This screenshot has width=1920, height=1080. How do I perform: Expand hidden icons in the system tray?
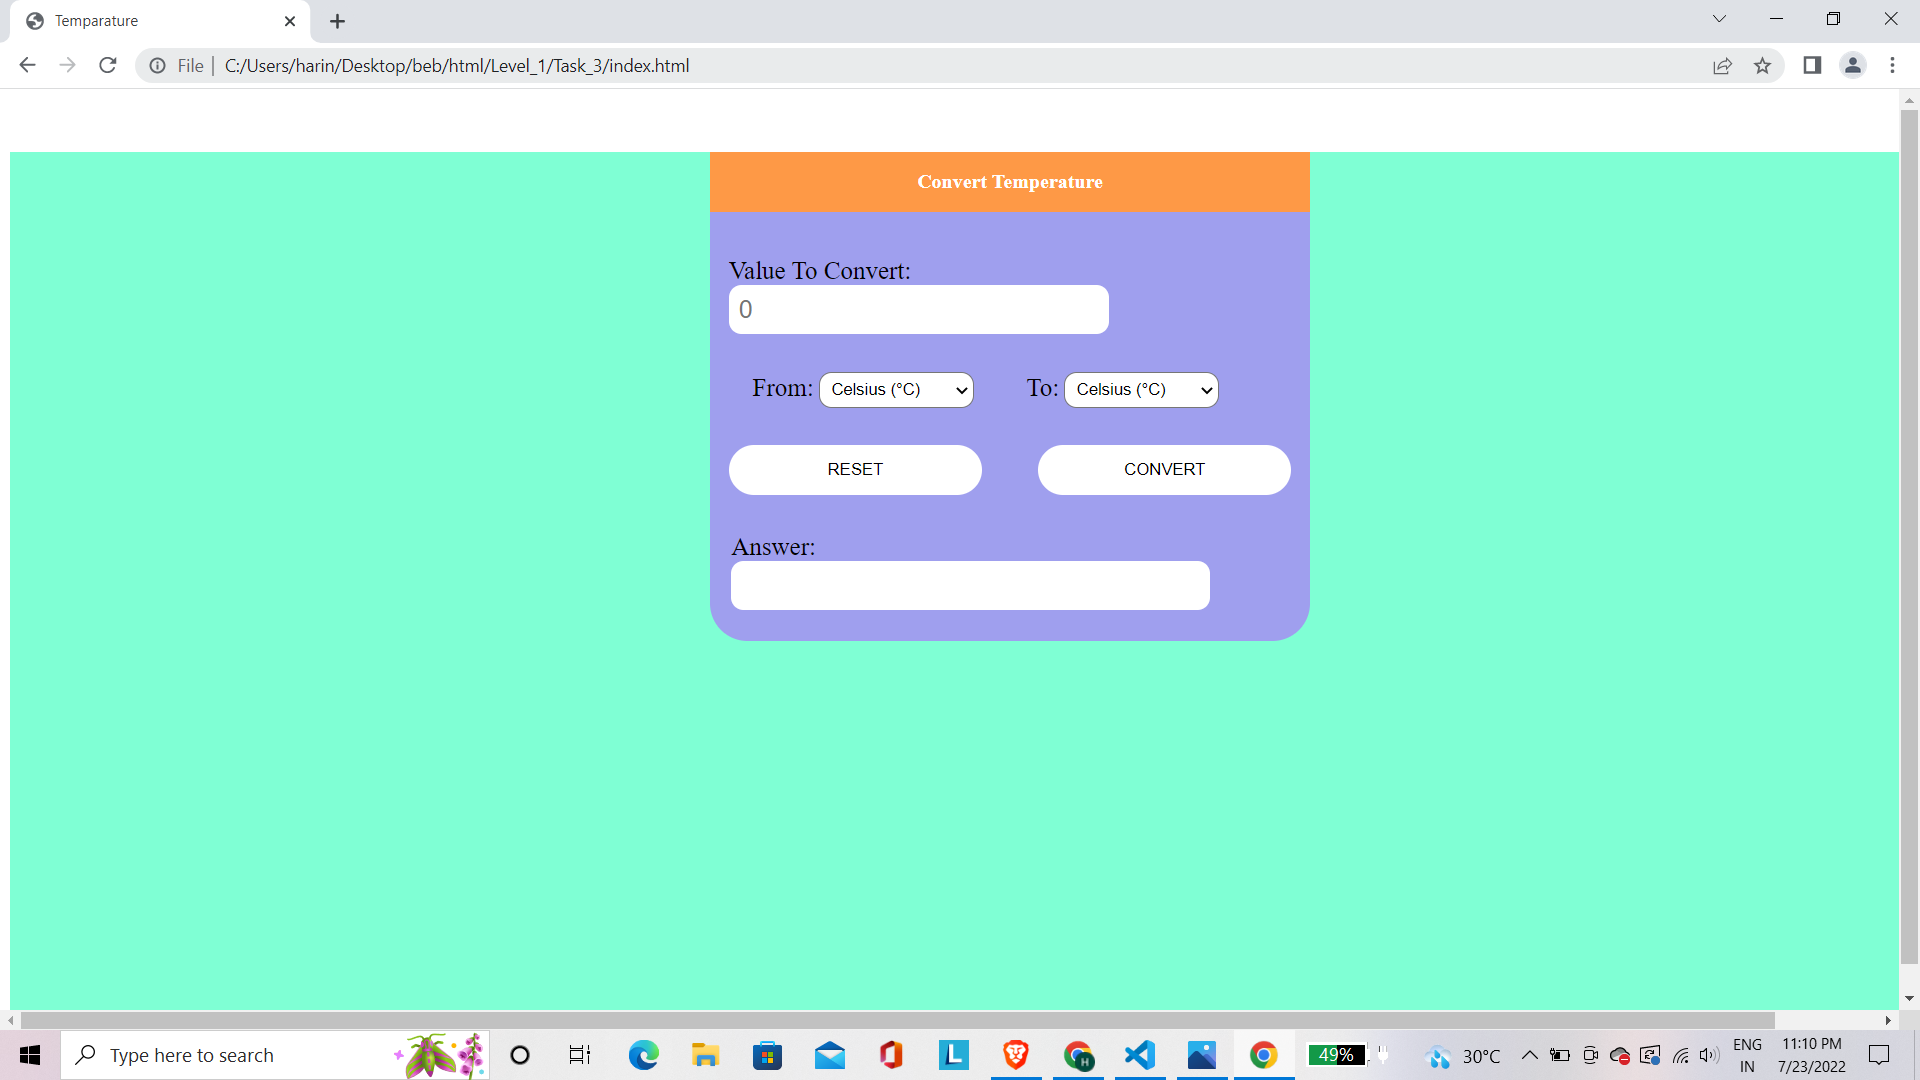(x=1528, y=1055)
